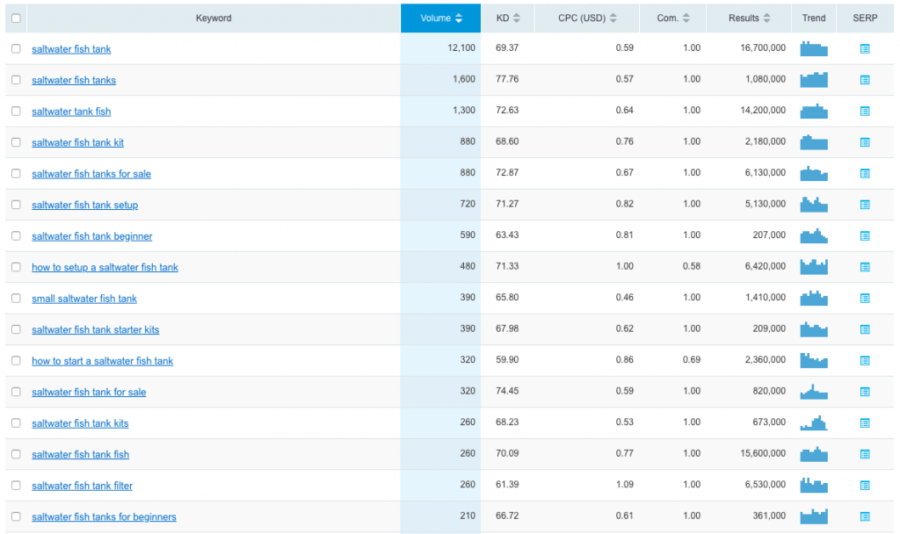900x534 pixels.
Task: Open keyword link saltwater fish tank kit
Action: (x=77, y=142)
